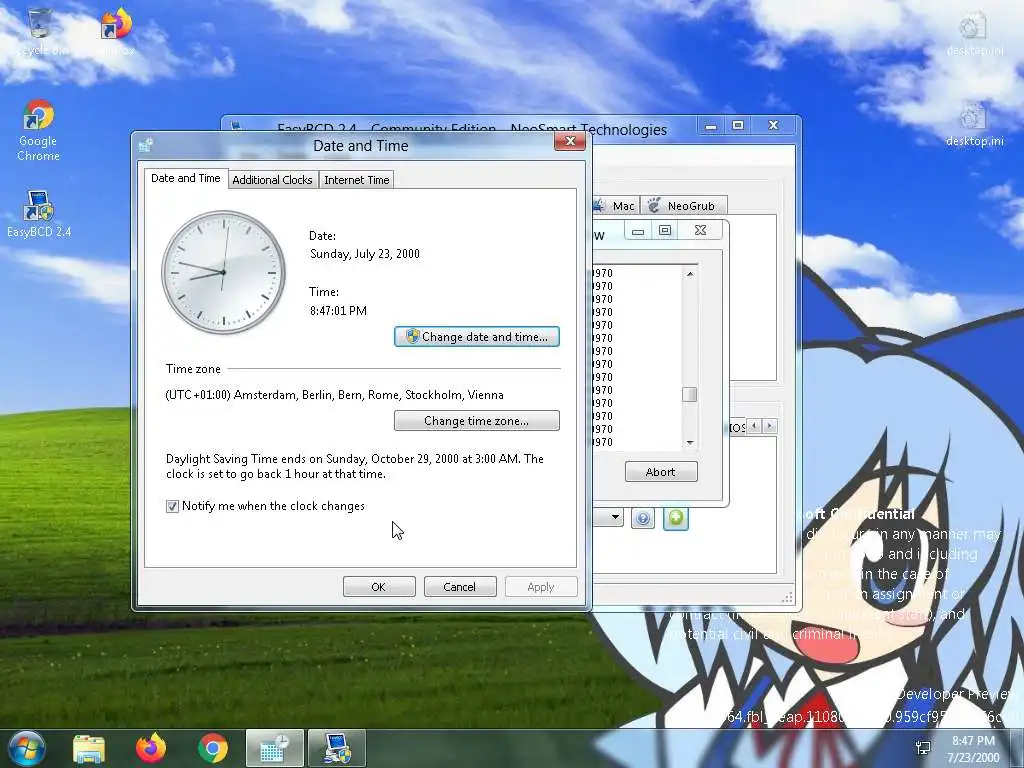Click Change time zone button

(x=477, y=421)
